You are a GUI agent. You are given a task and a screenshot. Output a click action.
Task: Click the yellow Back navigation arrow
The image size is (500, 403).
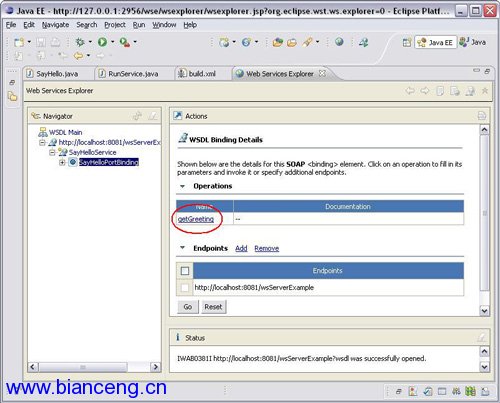[x=79, y=56]
